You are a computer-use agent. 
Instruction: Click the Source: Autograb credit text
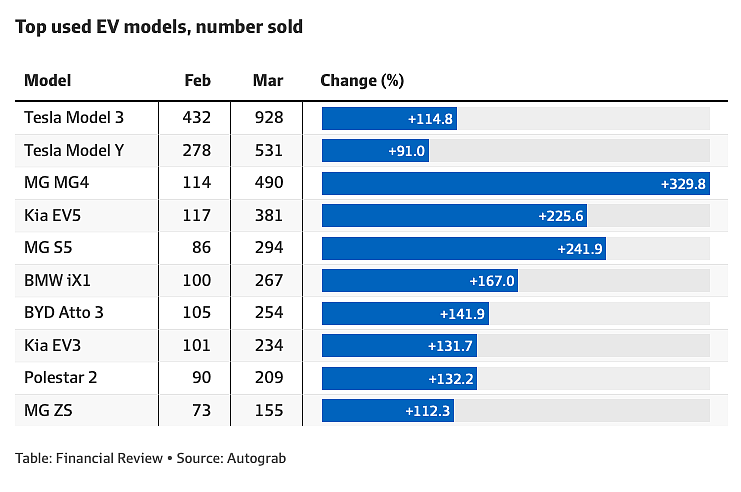point(231,458)
